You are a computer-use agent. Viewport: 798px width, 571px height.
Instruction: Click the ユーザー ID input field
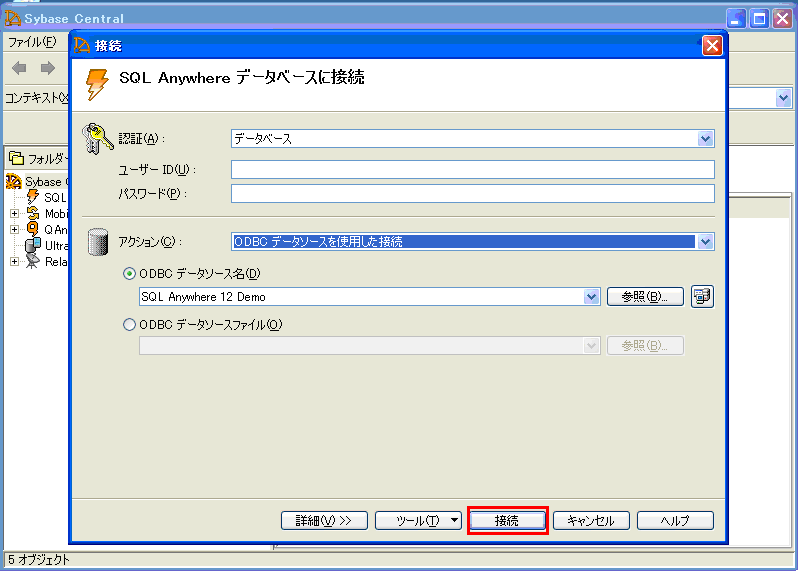(472, 169)
